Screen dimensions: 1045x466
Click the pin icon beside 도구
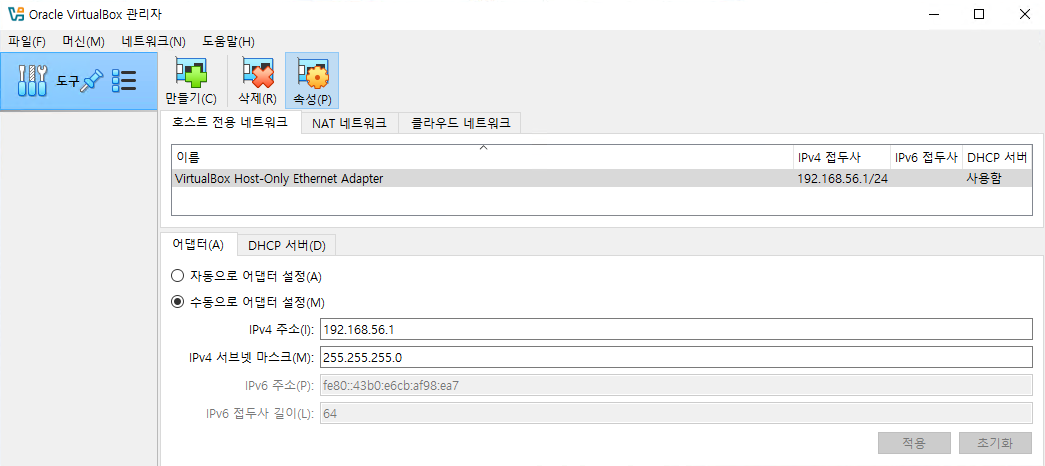(92, 81)
